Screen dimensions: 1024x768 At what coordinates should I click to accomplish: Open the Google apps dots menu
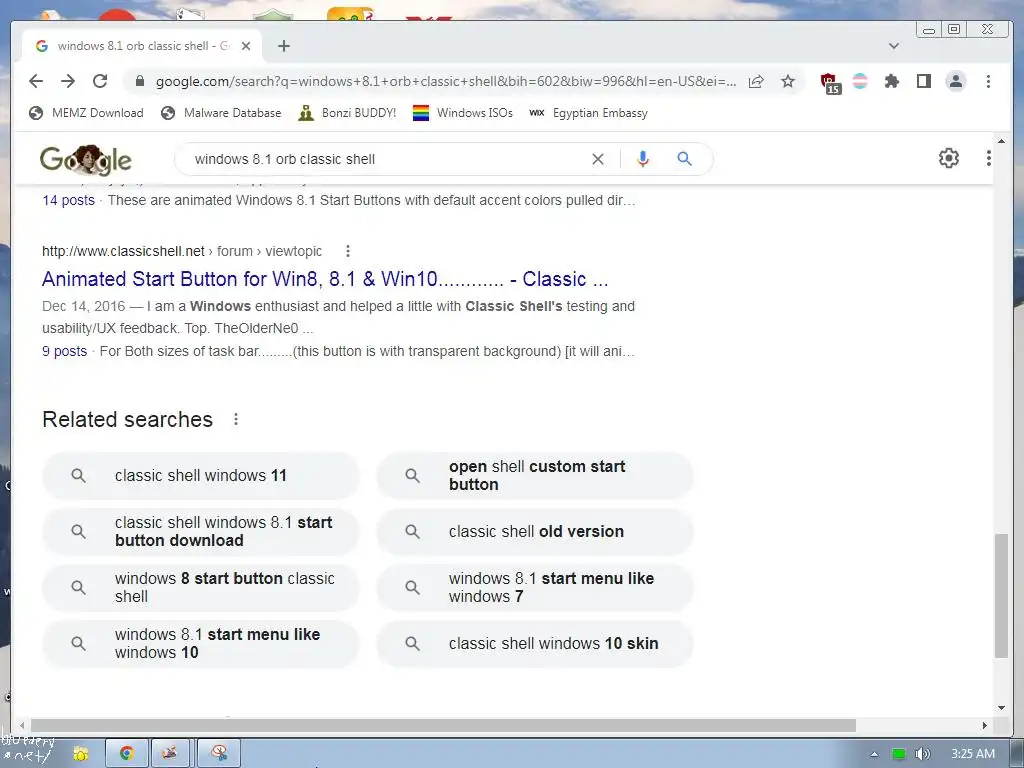click(989, 158)
